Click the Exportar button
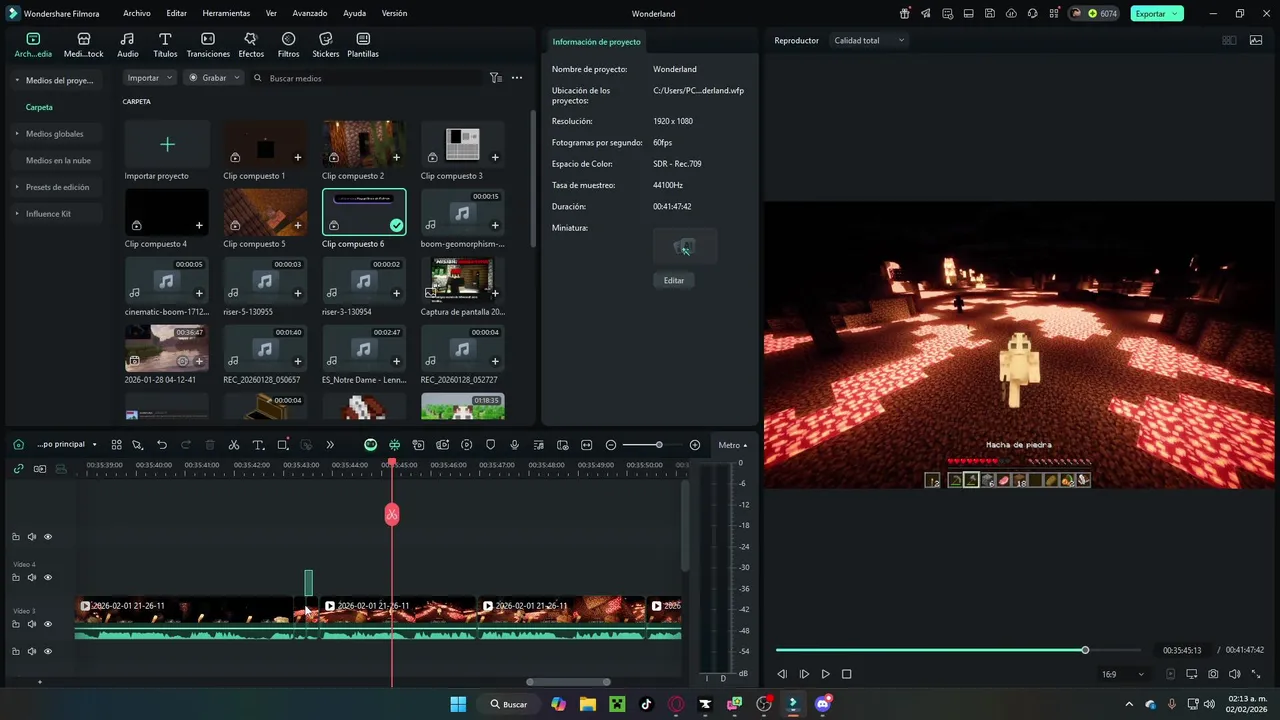Screen dimensions: 1280x720 tap(1157, 14)
